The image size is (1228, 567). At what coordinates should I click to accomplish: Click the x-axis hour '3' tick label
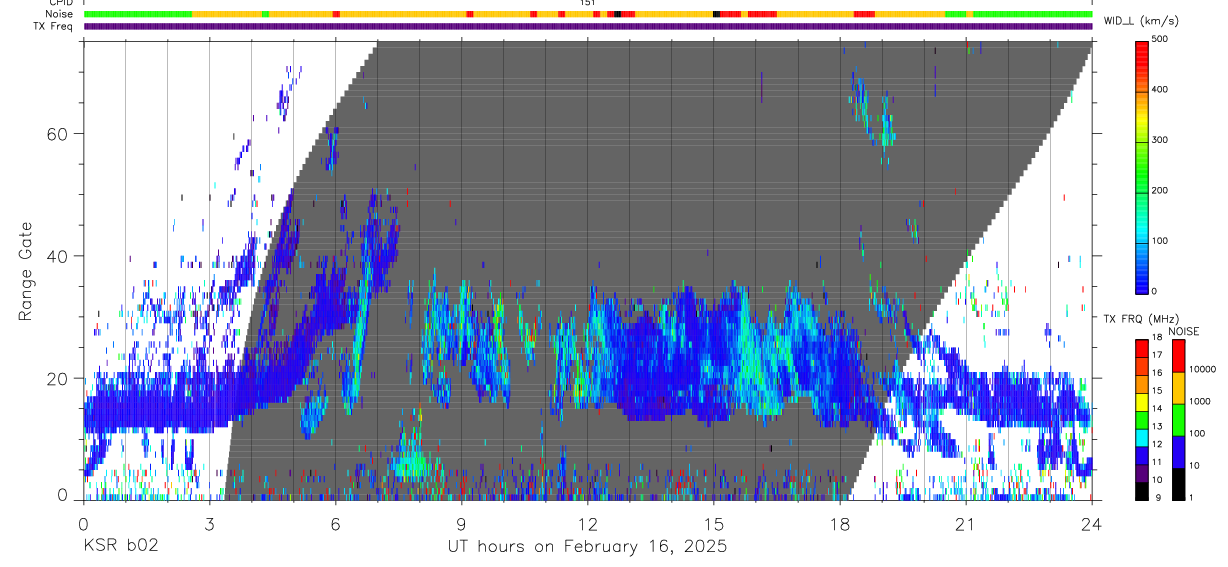coord(209,523)
